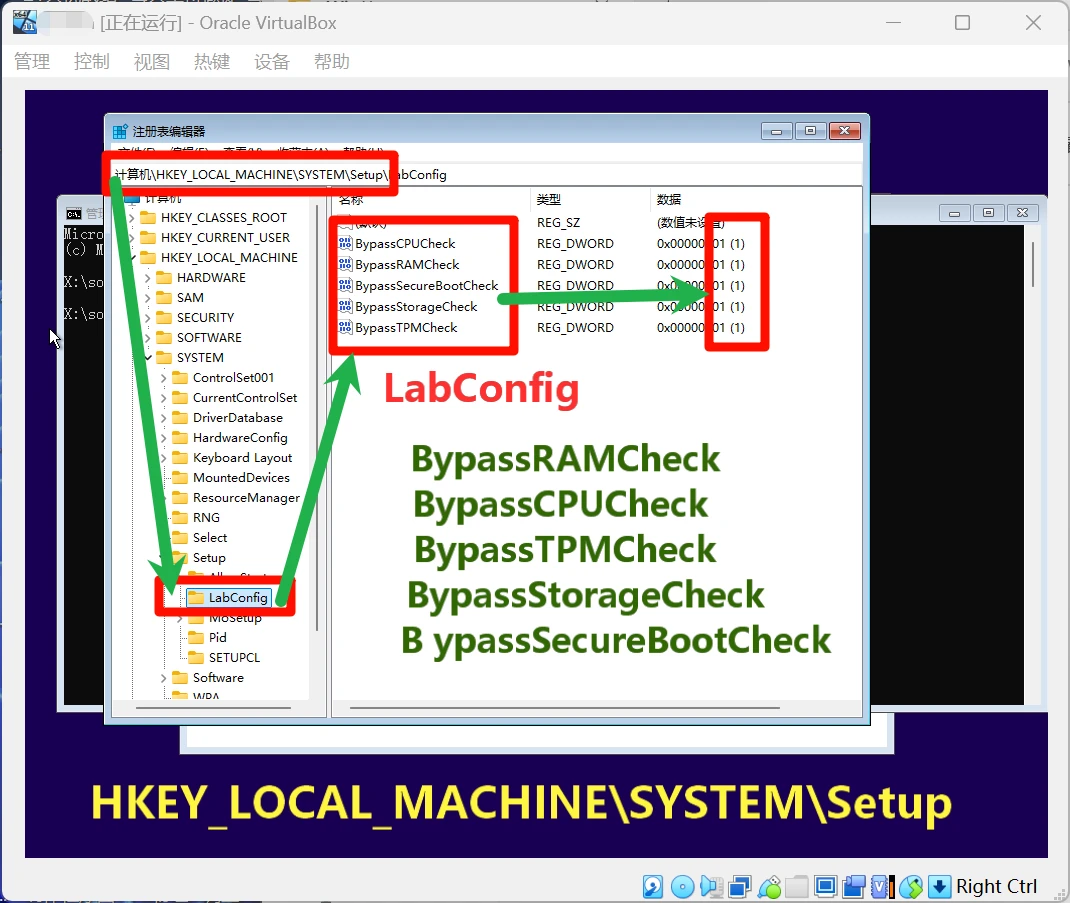Image resolution: width=1070 pixels, height=903 pixels.
Task: Expand the HKEY_CLASSES_ROOT node
Action: coord(132,218)
